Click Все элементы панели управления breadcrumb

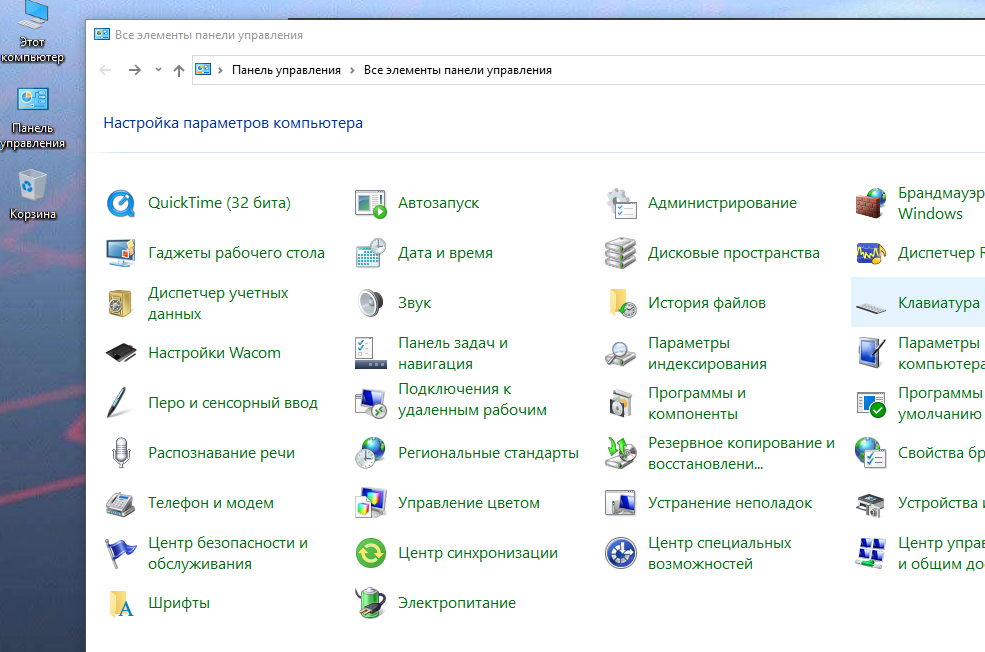click(x=458, y=70)
